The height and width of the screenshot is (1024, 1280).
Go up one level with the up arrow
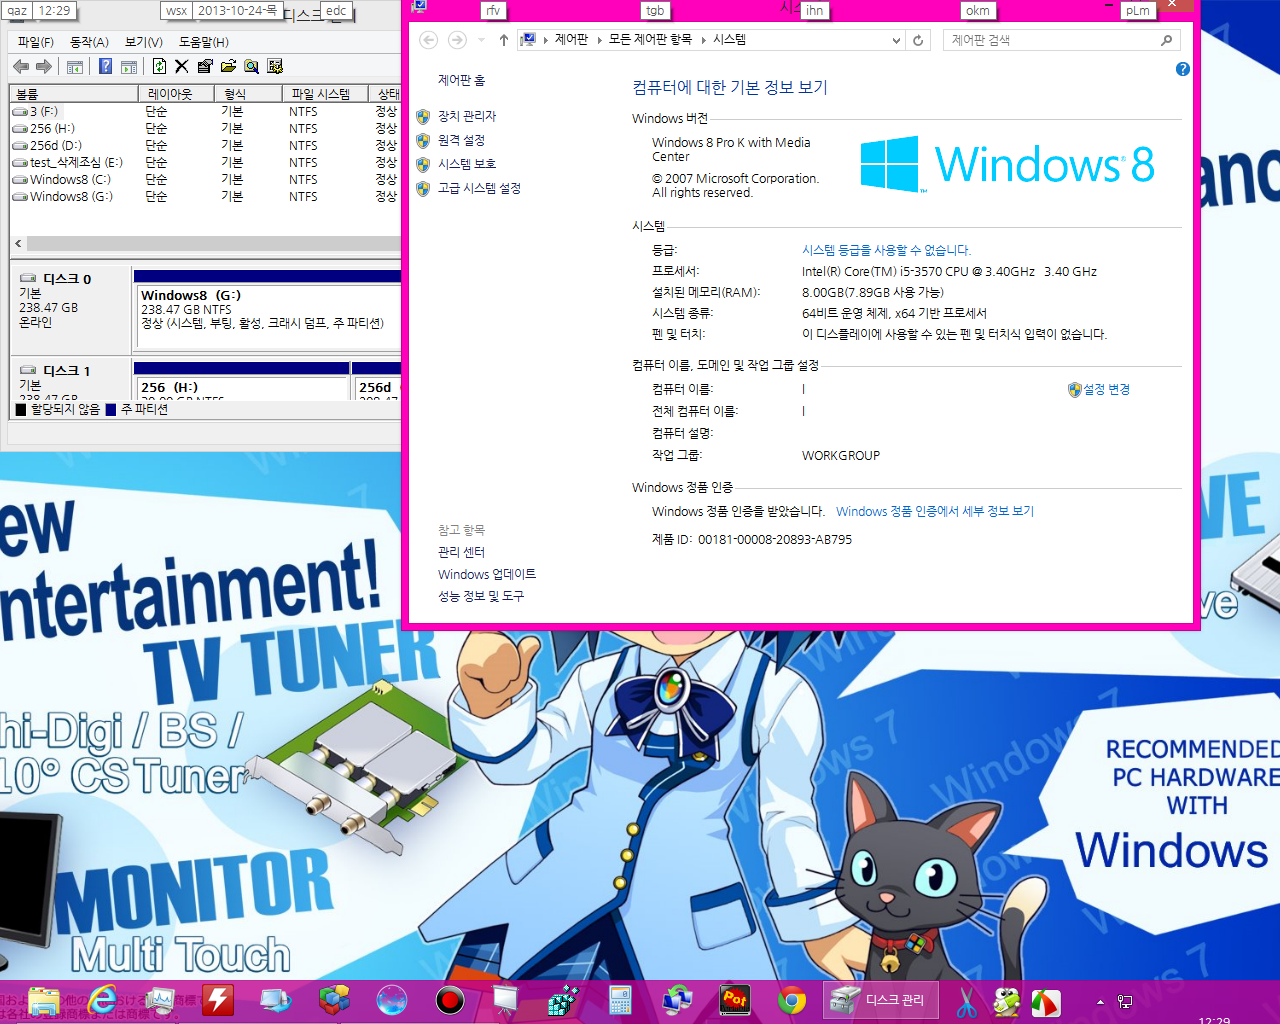(503, 40)
